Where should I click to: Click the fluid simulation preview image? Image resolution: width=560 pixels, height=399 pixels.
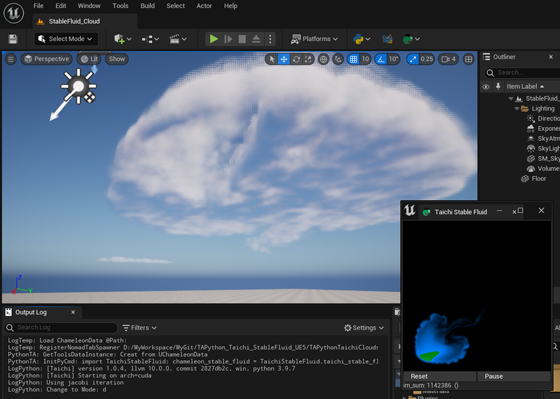pyautogui.click(x=477, y=296)
